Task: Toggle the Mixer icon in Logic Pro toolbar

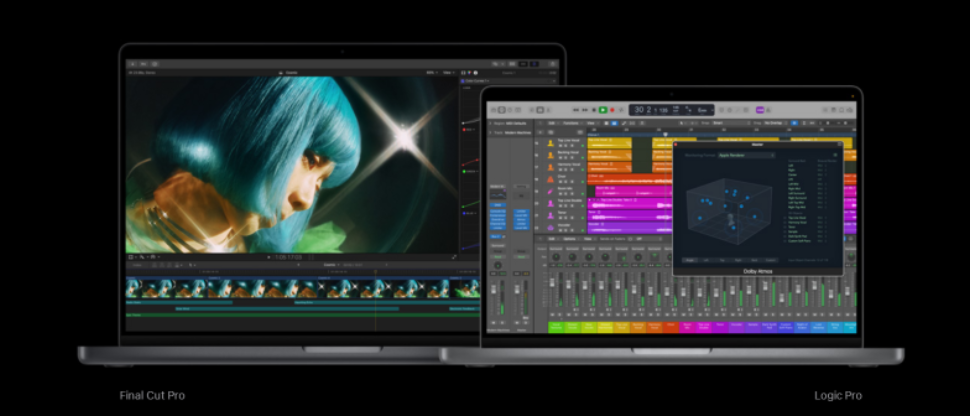Action: pos(540,110)
